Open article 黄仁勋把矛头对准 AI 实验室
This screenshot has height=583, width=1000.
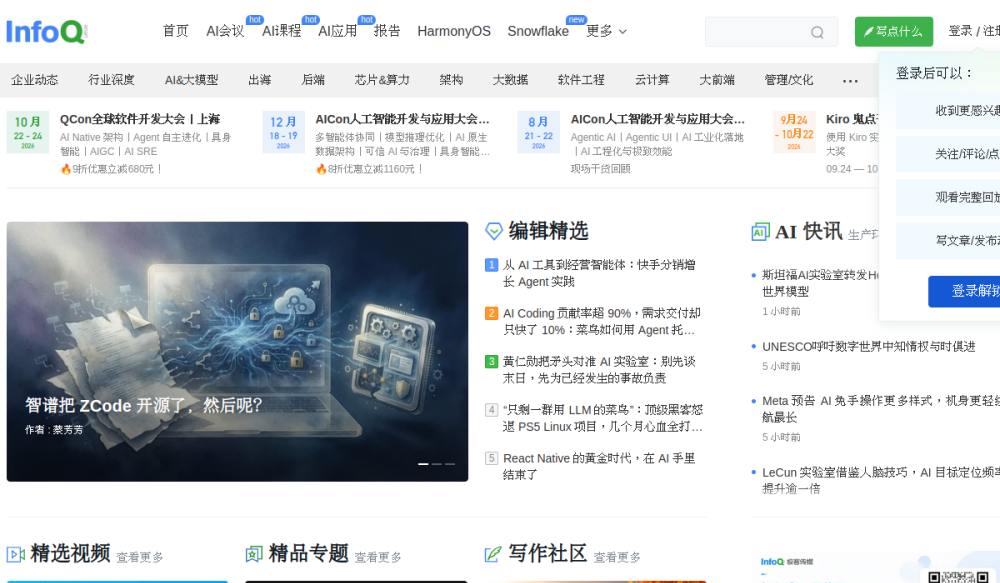[599, 370]
